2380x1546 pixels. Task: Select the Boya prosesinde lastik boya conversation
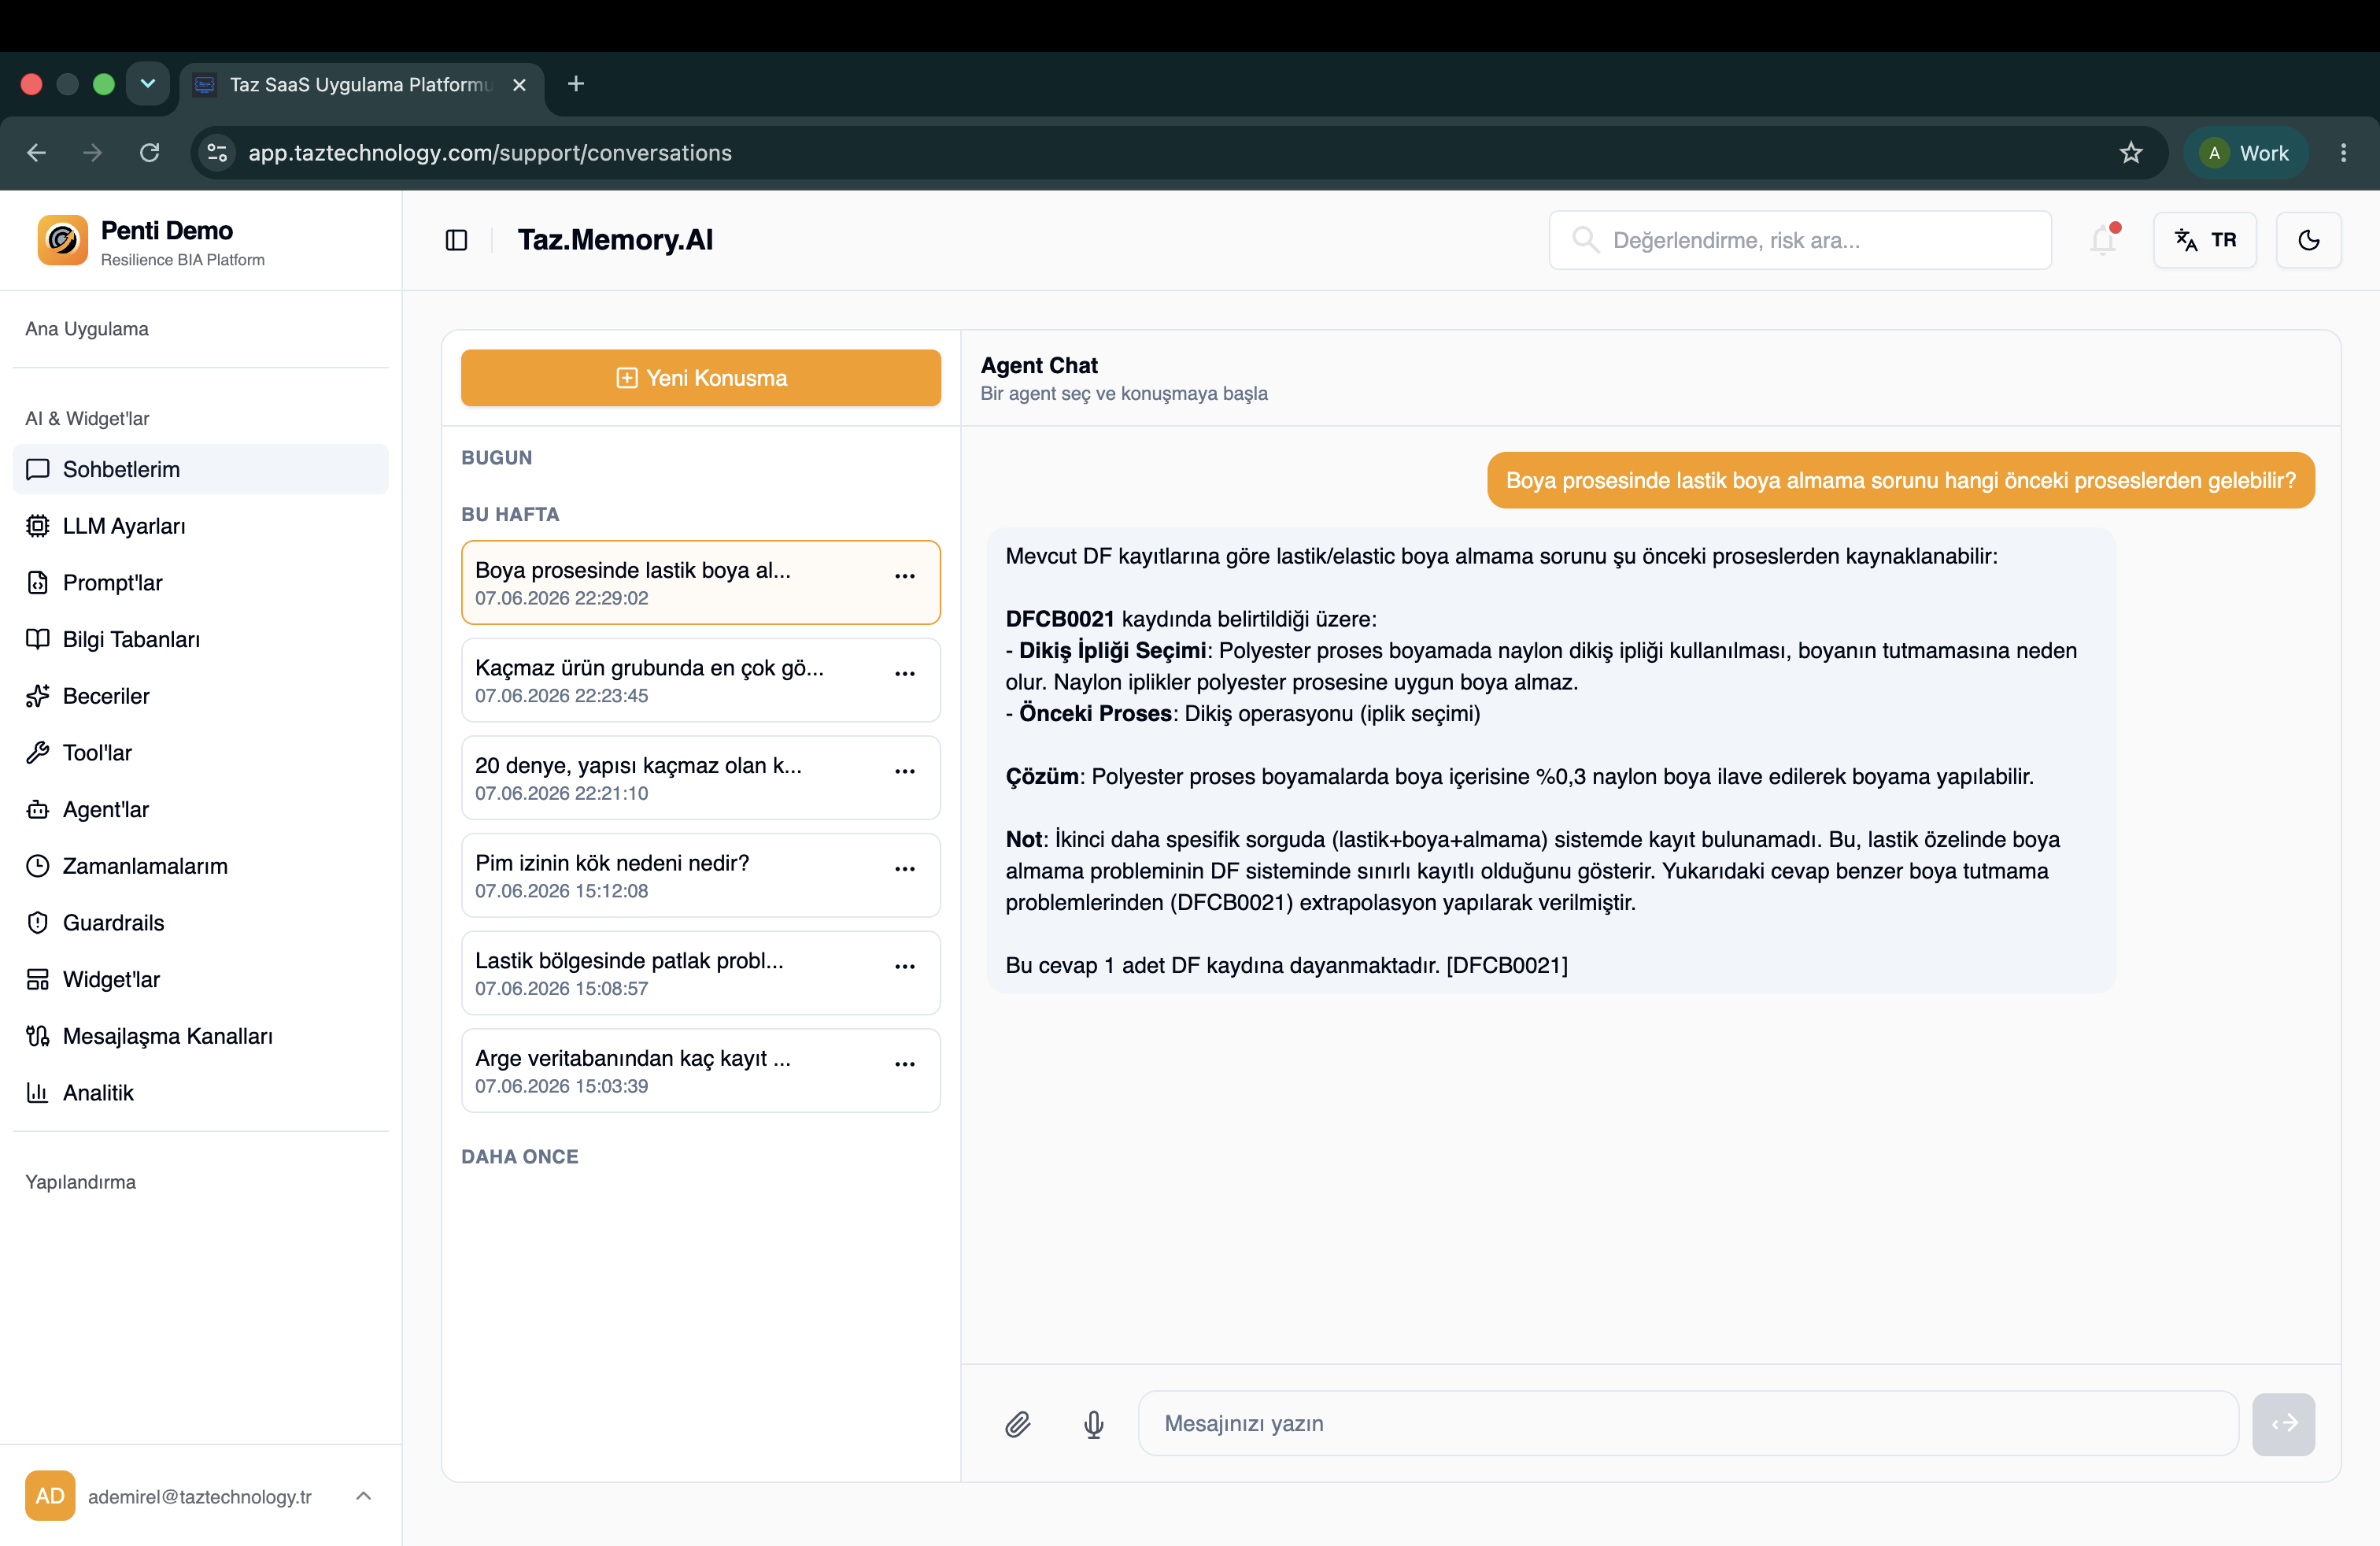700,583
